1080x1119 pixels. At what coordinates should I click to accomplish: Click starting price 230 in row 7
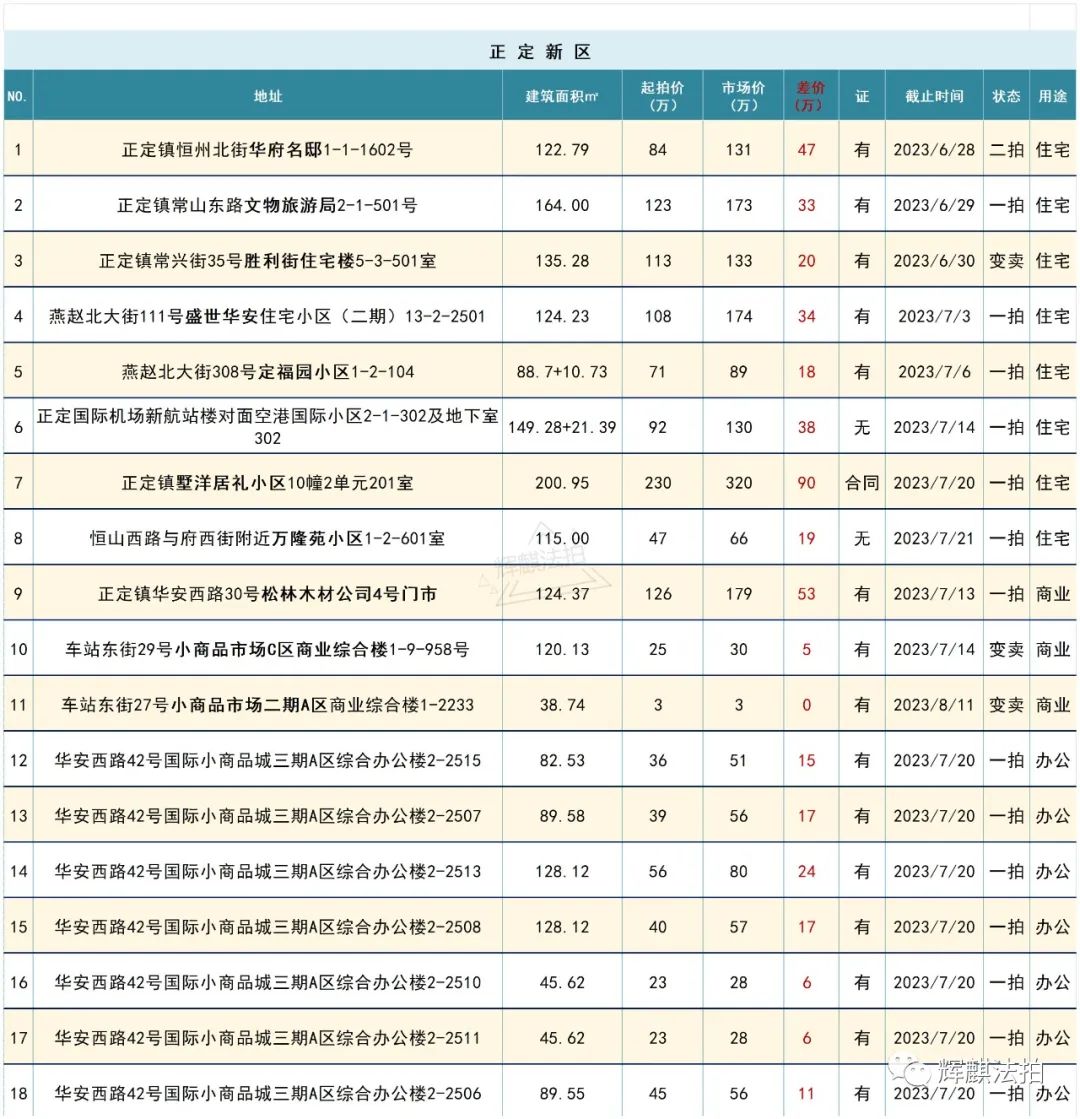coord(657,483)
